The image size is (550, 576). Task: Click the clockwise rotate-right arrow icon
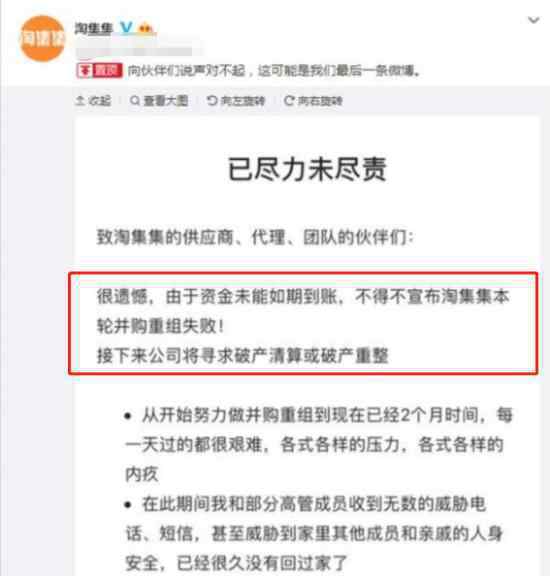click(289, 100)
